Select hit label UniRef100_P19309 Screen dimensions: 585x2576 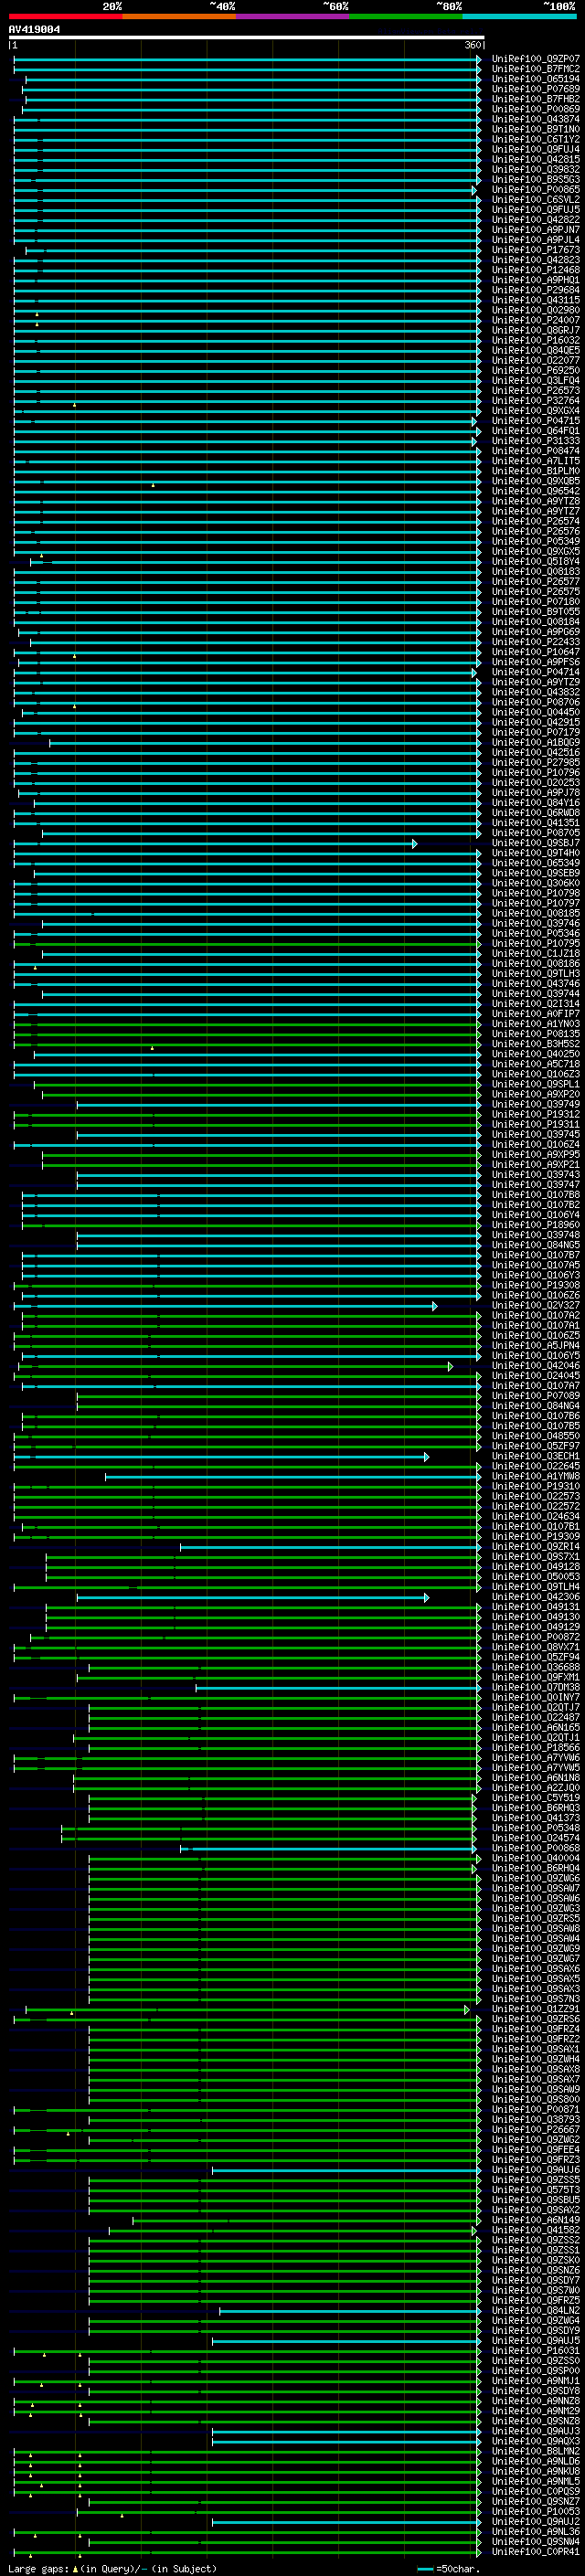[x=536, y=1536]
